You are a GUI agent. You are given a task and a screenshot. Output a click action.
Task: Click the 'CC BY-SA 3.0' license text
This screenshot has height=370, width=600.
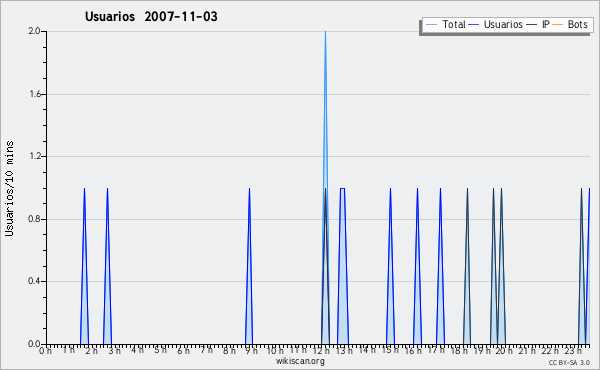click(x=569, y=363)
